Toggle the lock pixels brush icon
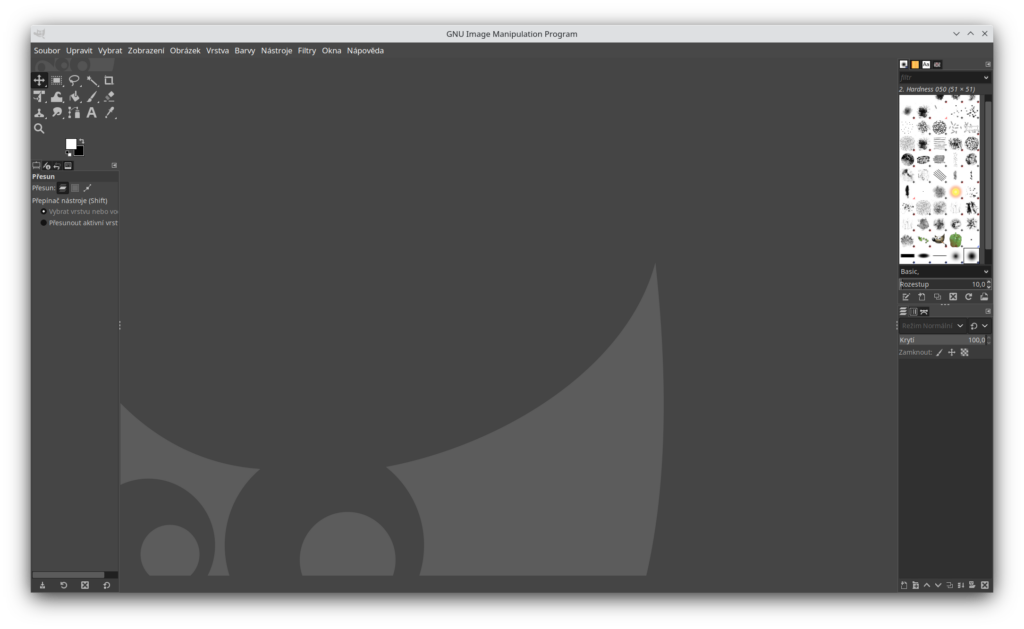Image resolution: width=1024 pixels, height=629 pixels. pyautogui.click(x=939, y=353)
